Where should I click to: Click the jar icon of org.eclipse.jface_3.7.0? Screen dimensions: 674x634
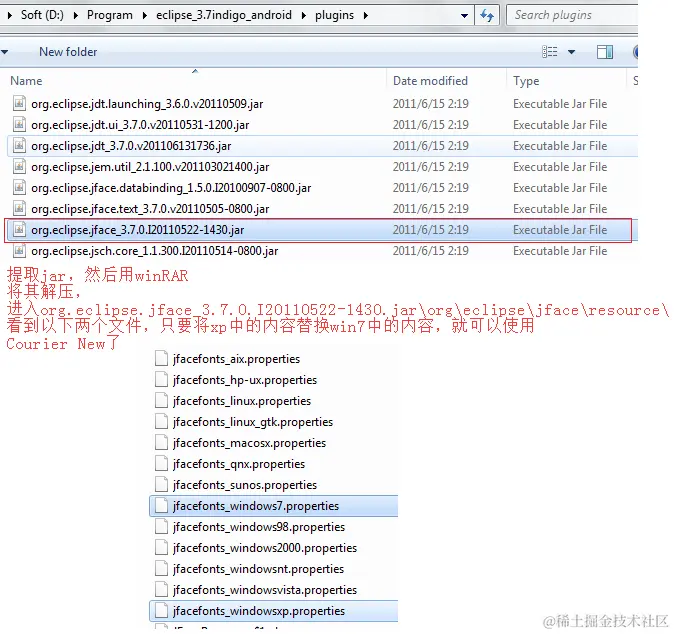19,230
